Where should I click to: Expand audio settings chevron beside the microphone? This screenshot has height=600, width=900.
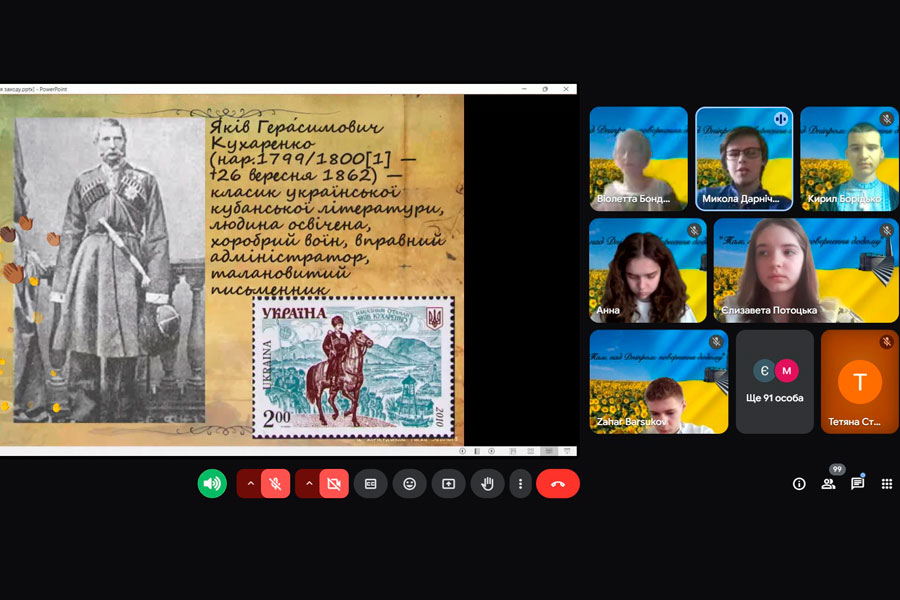(x=250, y=483)
